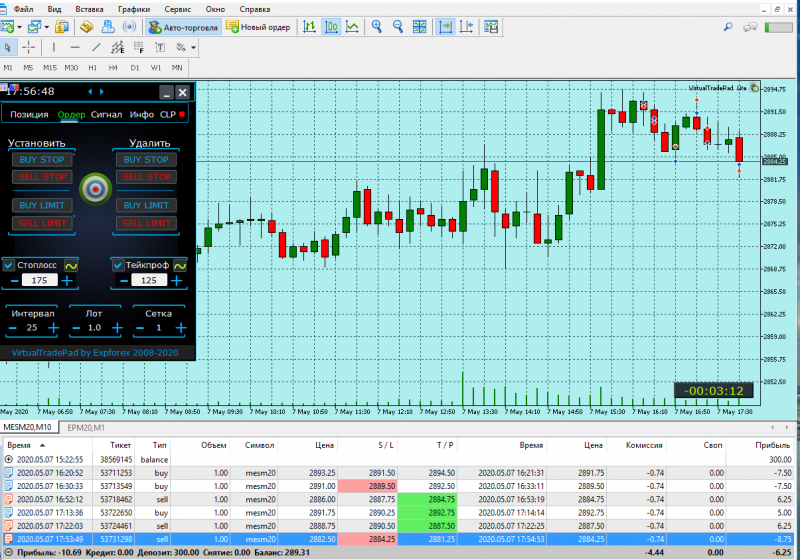
Task: Click the cloud user toolbar icon
Action: (109, 27)
